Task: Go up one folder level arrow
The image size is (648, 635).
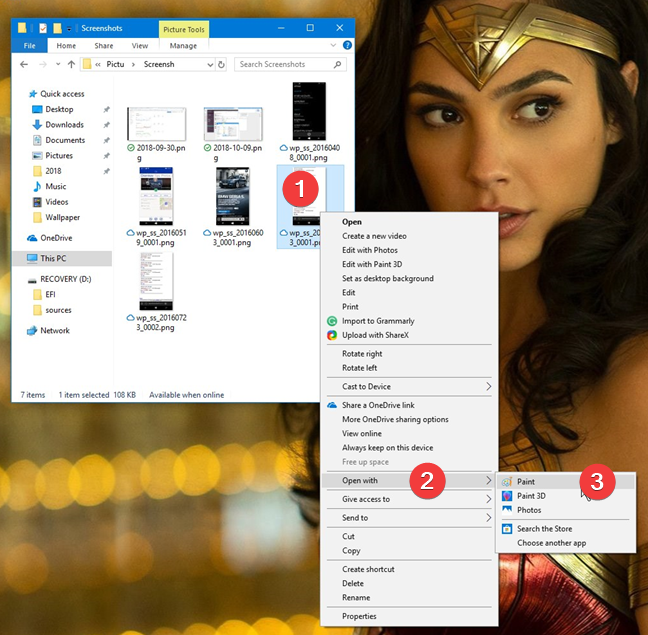Action: 71,64
